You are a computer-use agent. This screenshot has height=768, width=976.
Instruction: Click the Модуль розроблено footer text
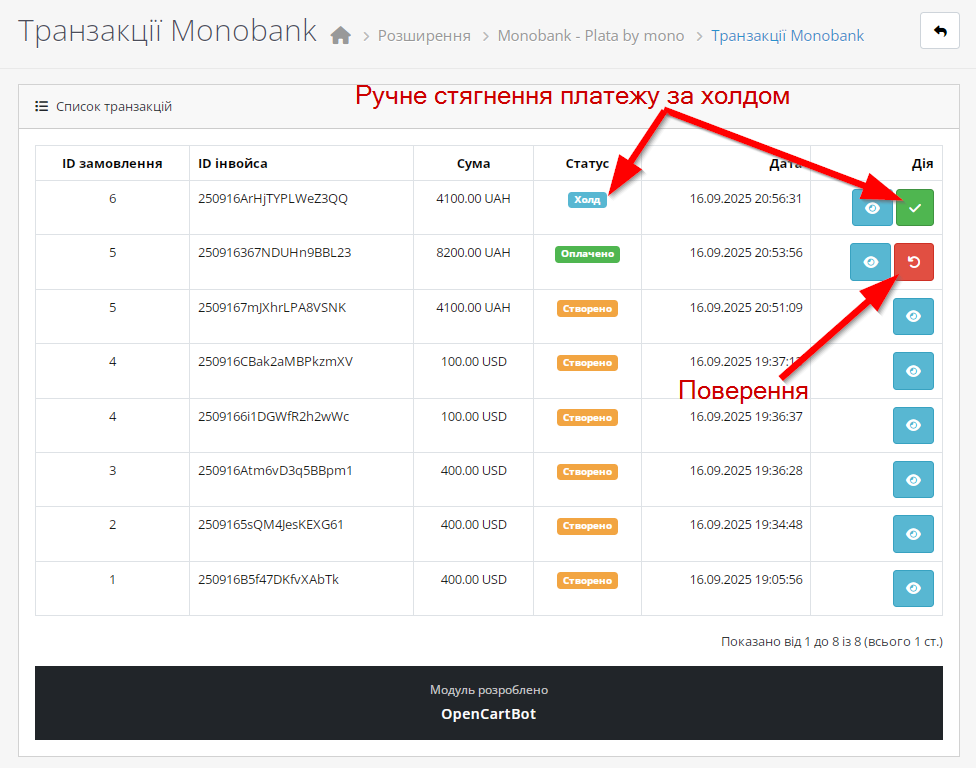pyautogui.click(x=489, y=690)
